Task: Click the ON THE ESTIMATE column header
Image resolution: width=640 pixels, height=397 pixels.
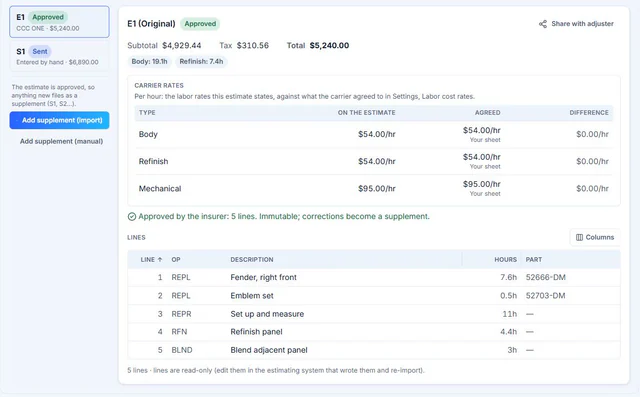Action: click(x=366, y=113)
